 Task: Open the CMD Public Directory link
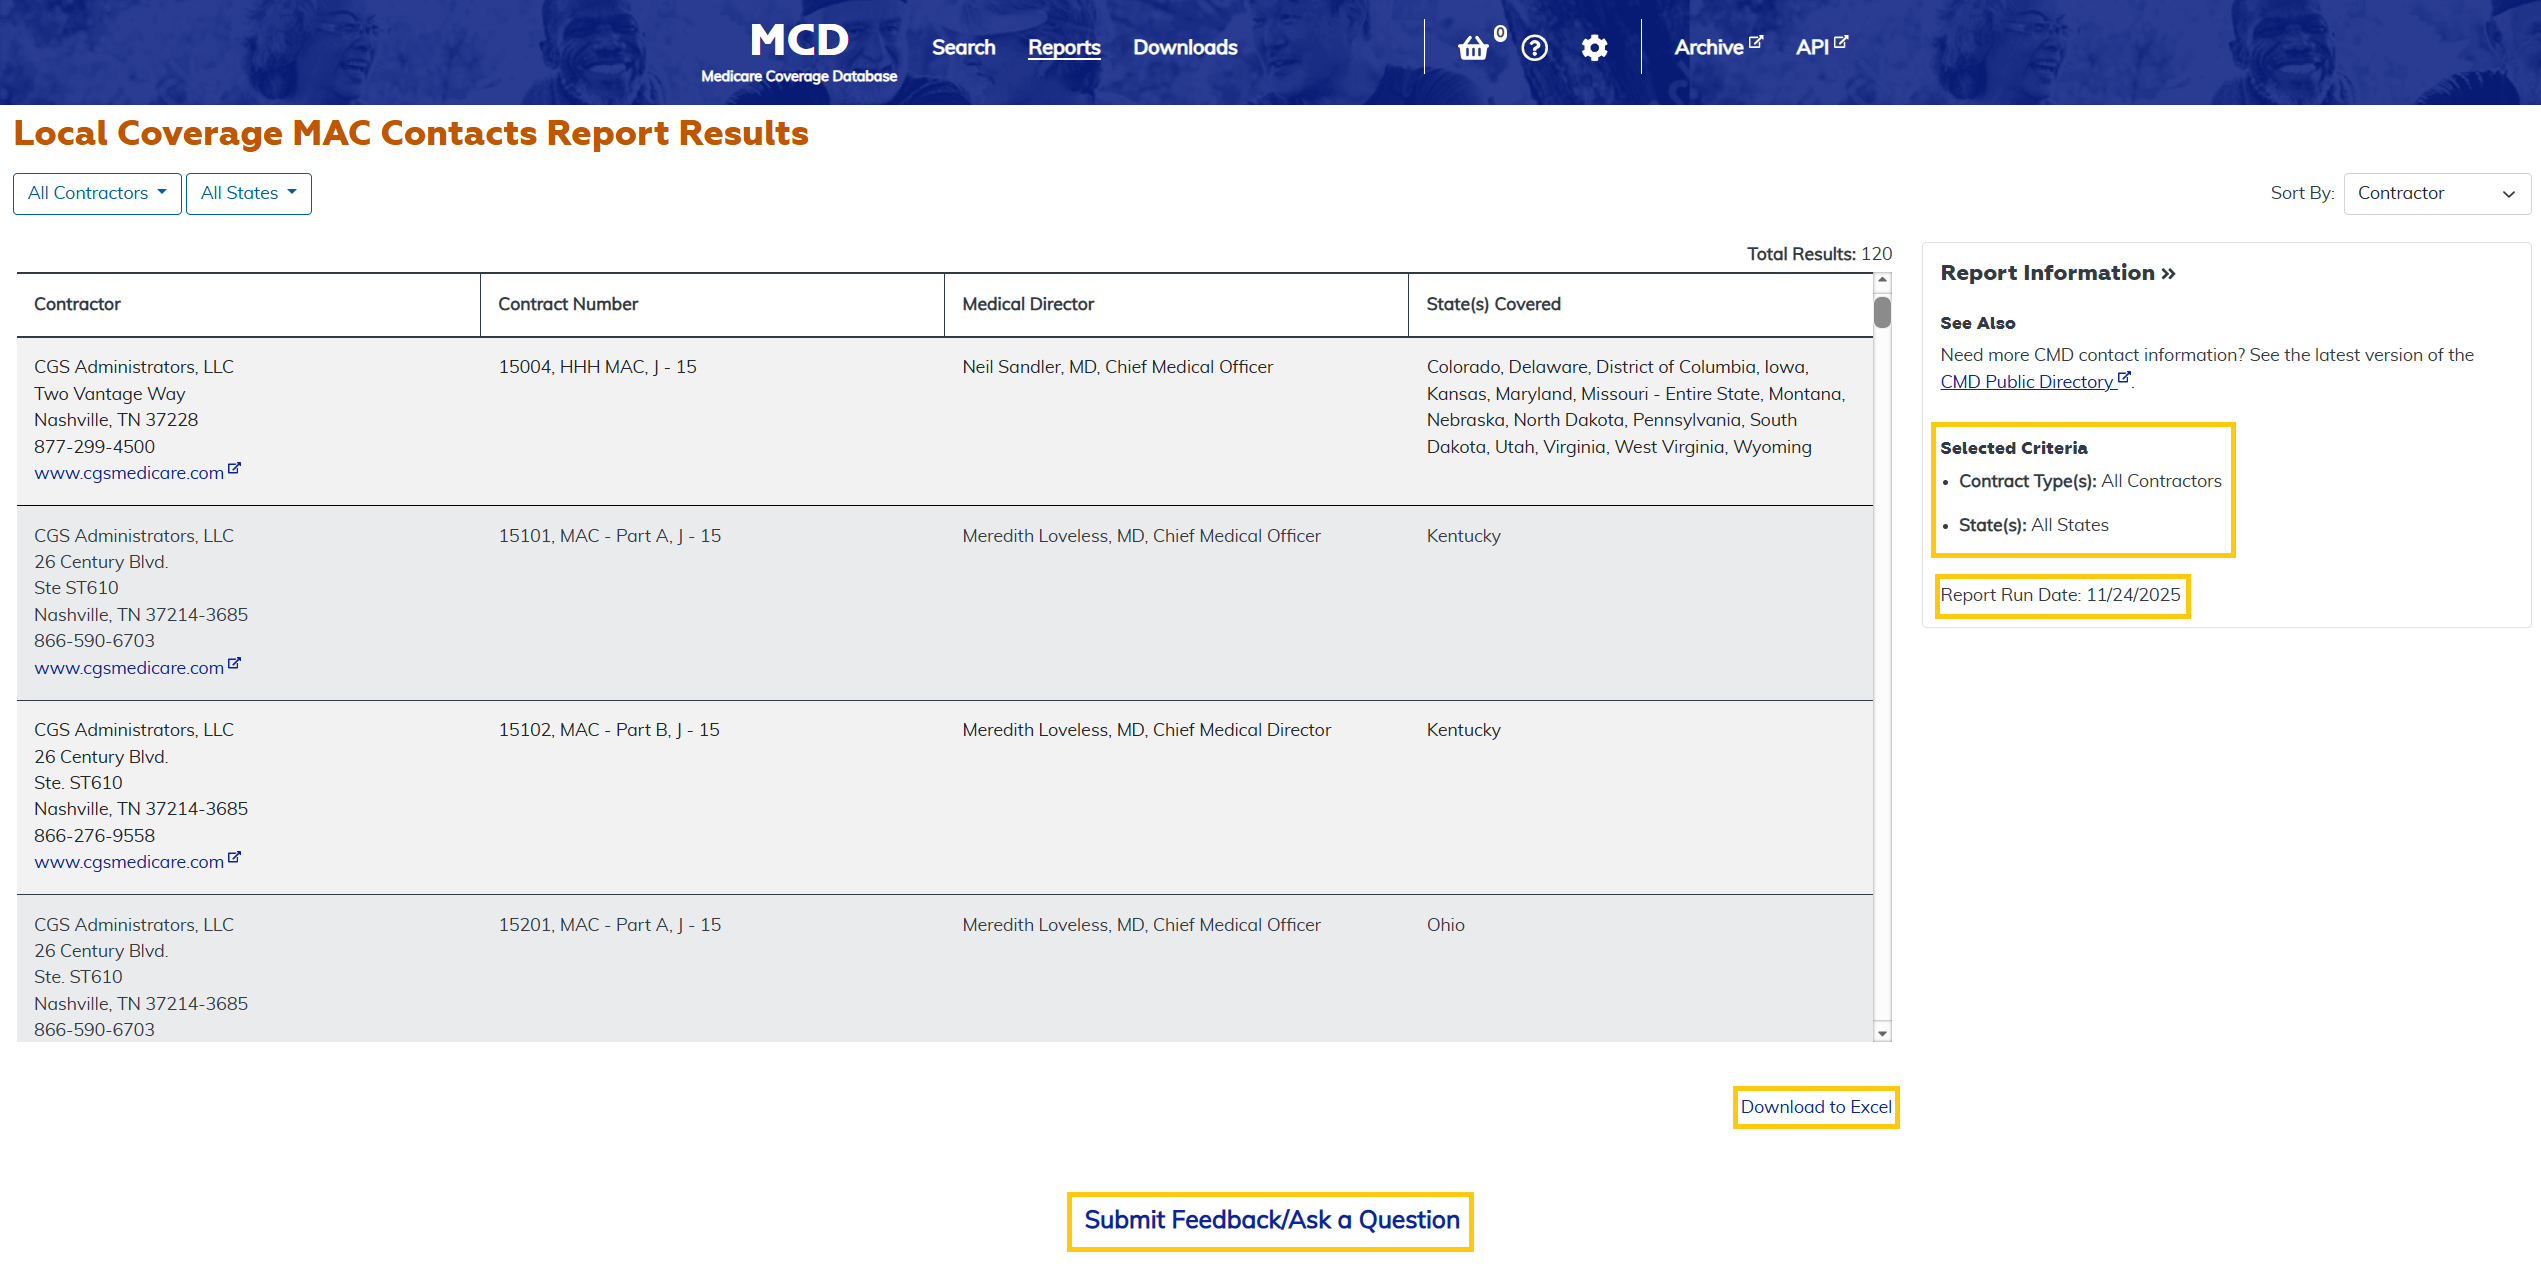click(2027, 382)
